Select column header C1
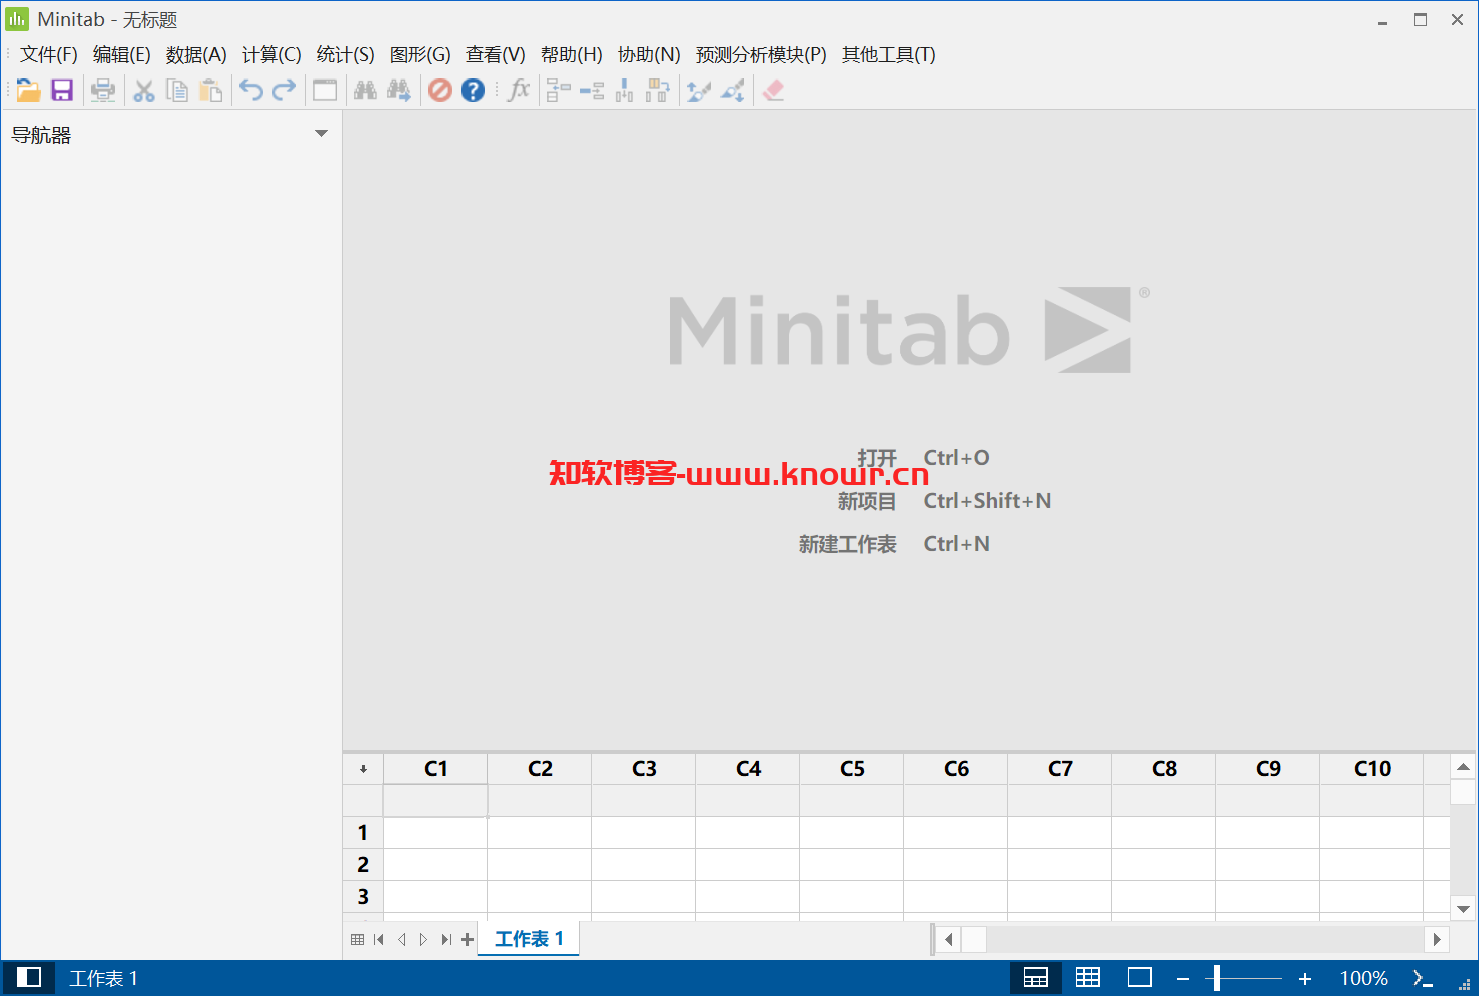 [436, 768]
